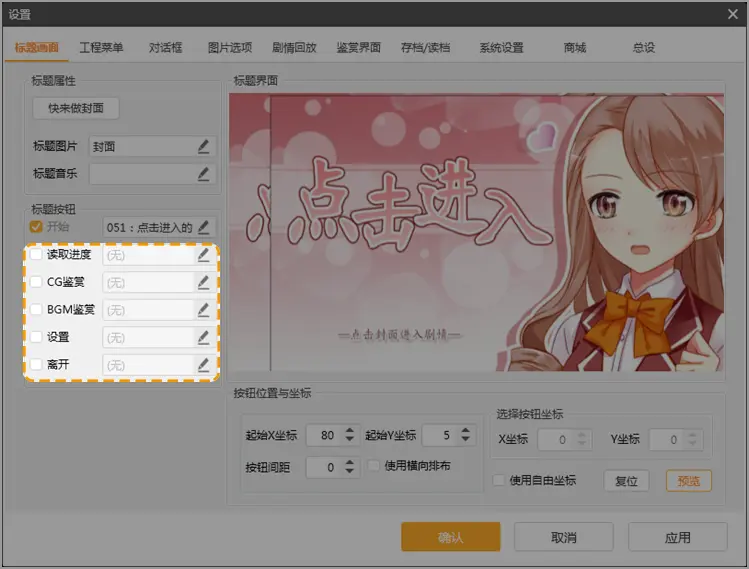Click the 快来做封面 button
This screenshot has height=569, width=749.
pos(76,108)
